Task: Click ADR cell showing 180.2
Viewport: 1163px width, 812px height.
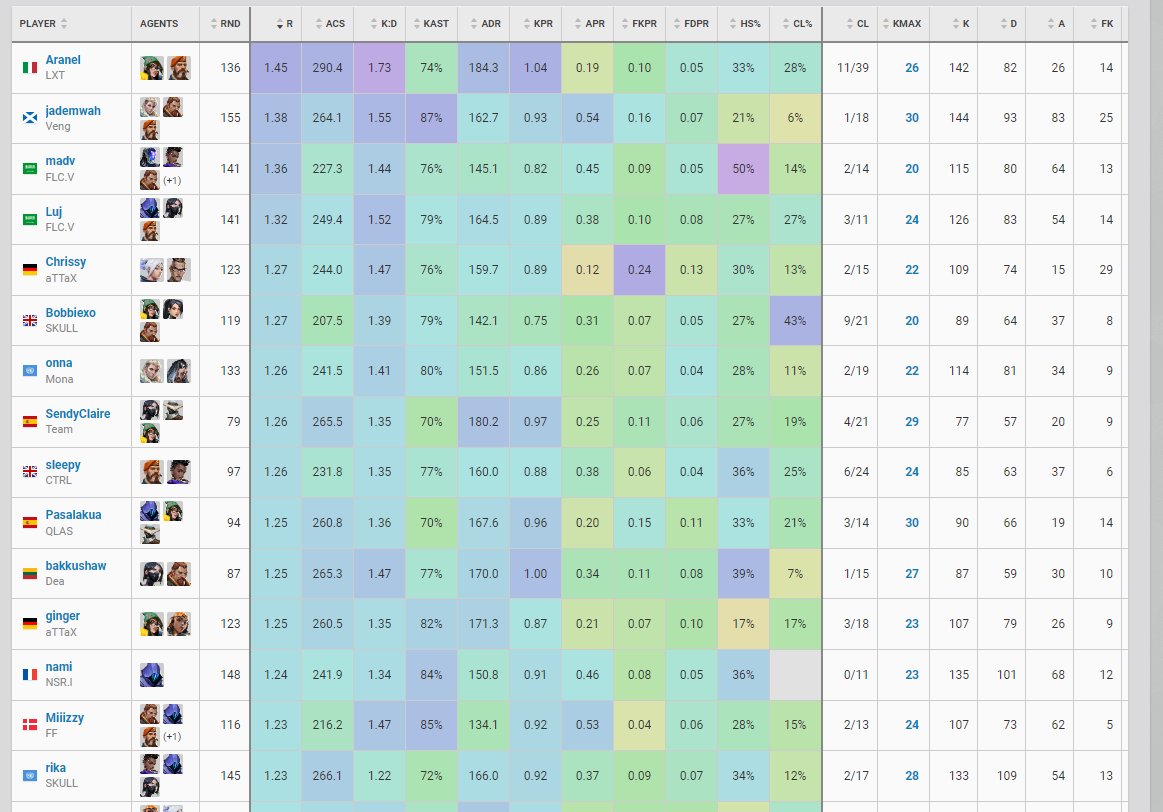Action: [x=484, y=421]
